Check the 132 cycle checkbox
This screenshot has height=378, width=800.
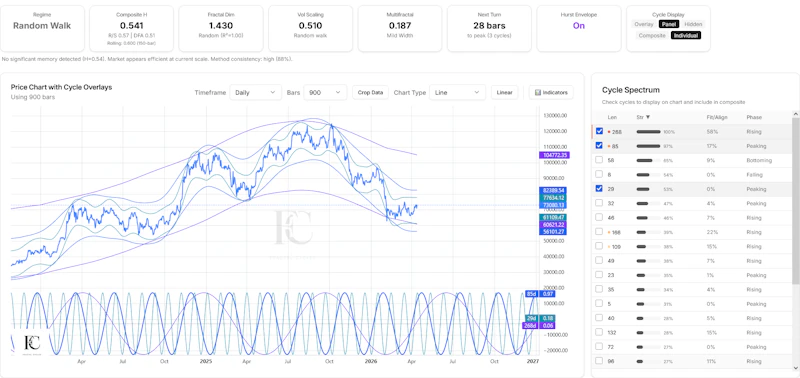tap(599, 332)
